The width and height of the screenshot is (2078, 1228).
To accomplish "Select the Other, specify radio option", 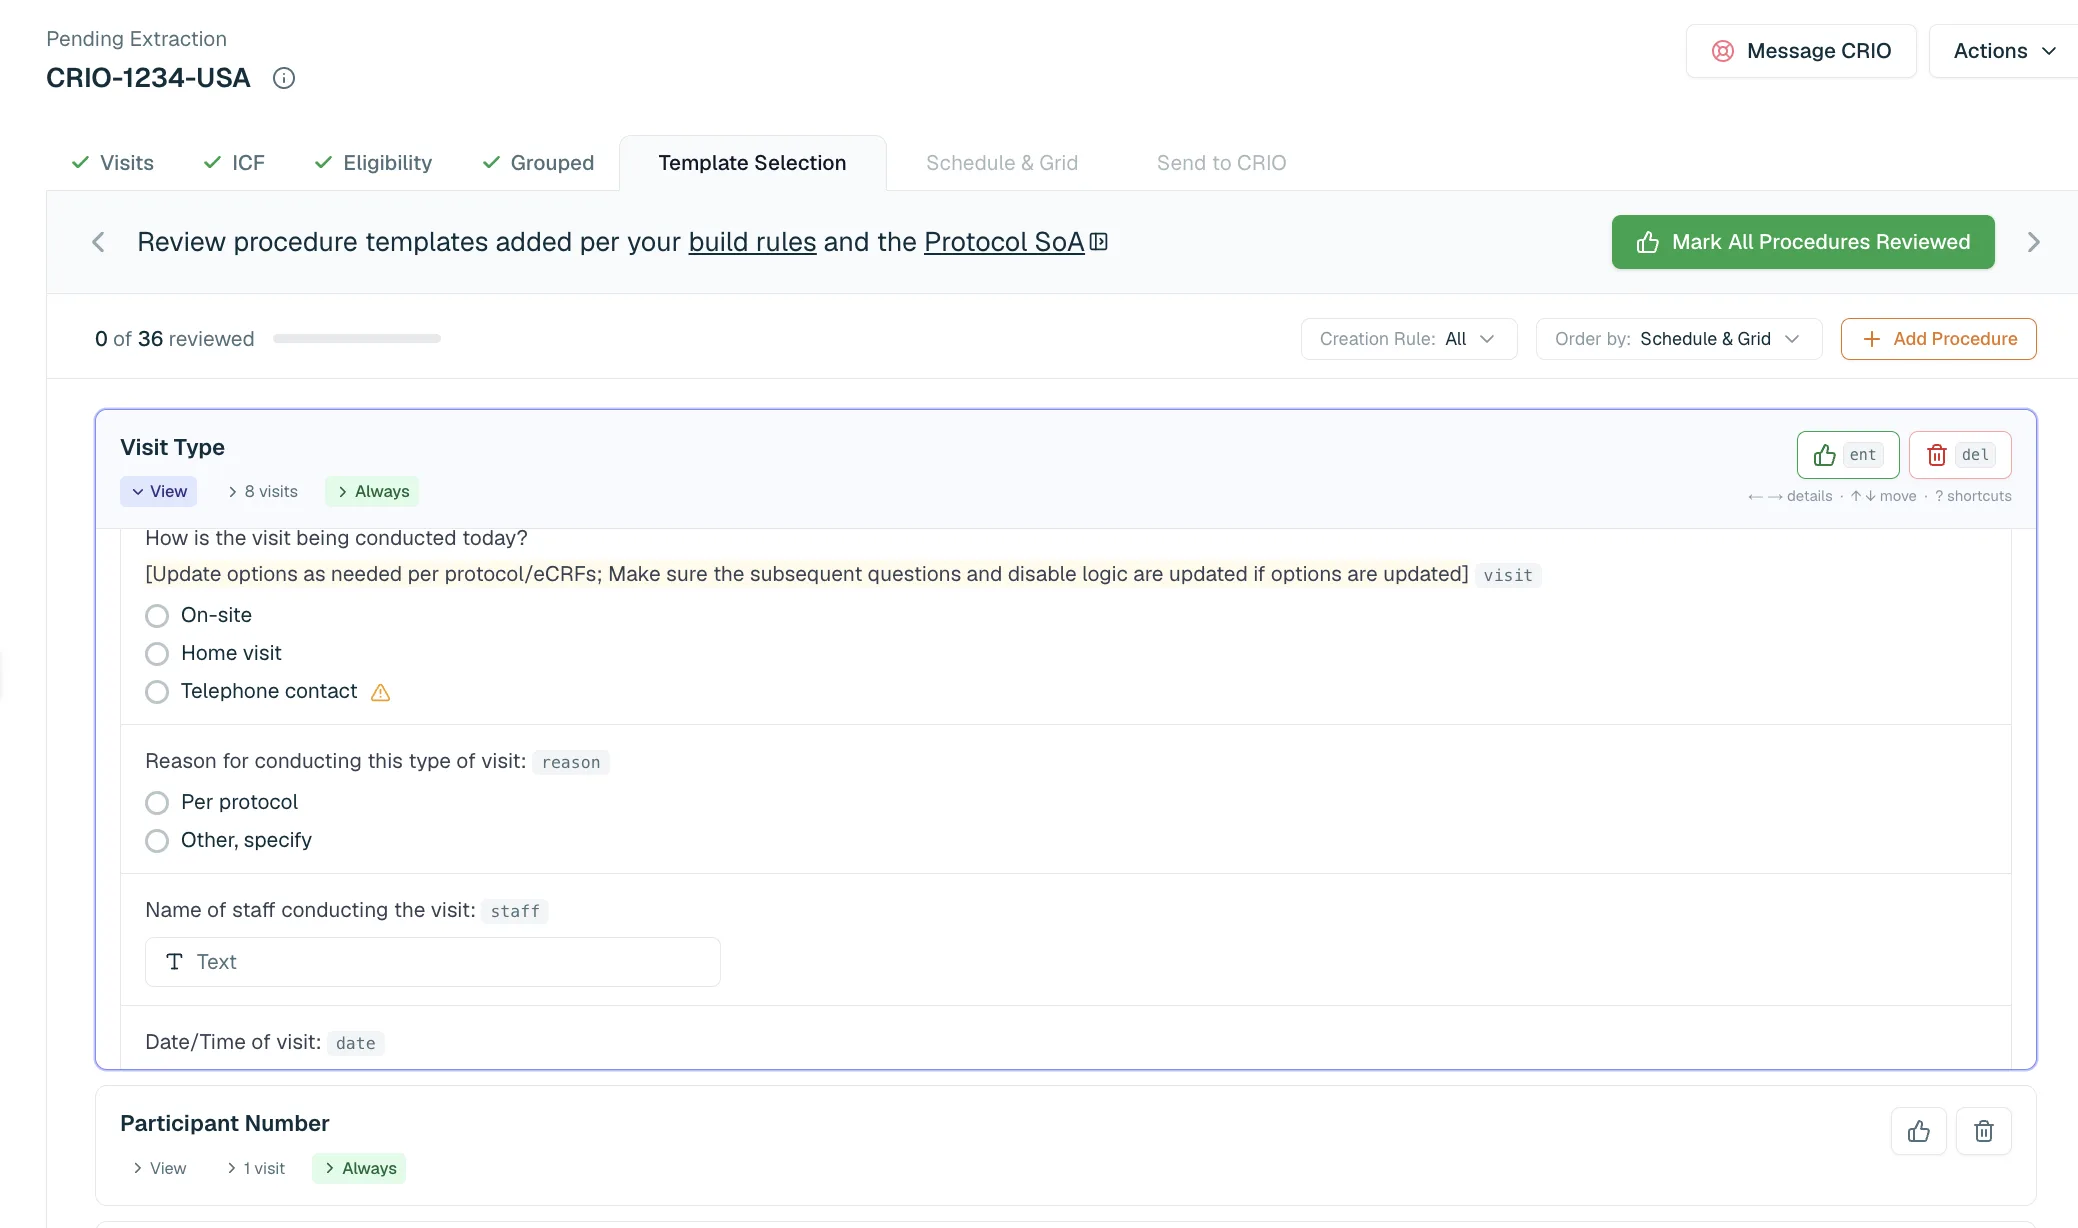I will pos(157,840).
